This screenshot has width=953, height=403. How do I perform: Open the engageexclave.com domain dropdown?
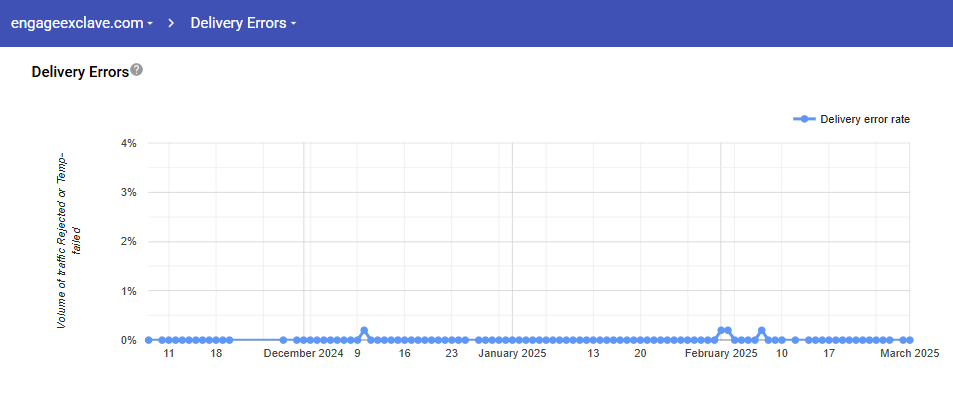coord(81,22)
